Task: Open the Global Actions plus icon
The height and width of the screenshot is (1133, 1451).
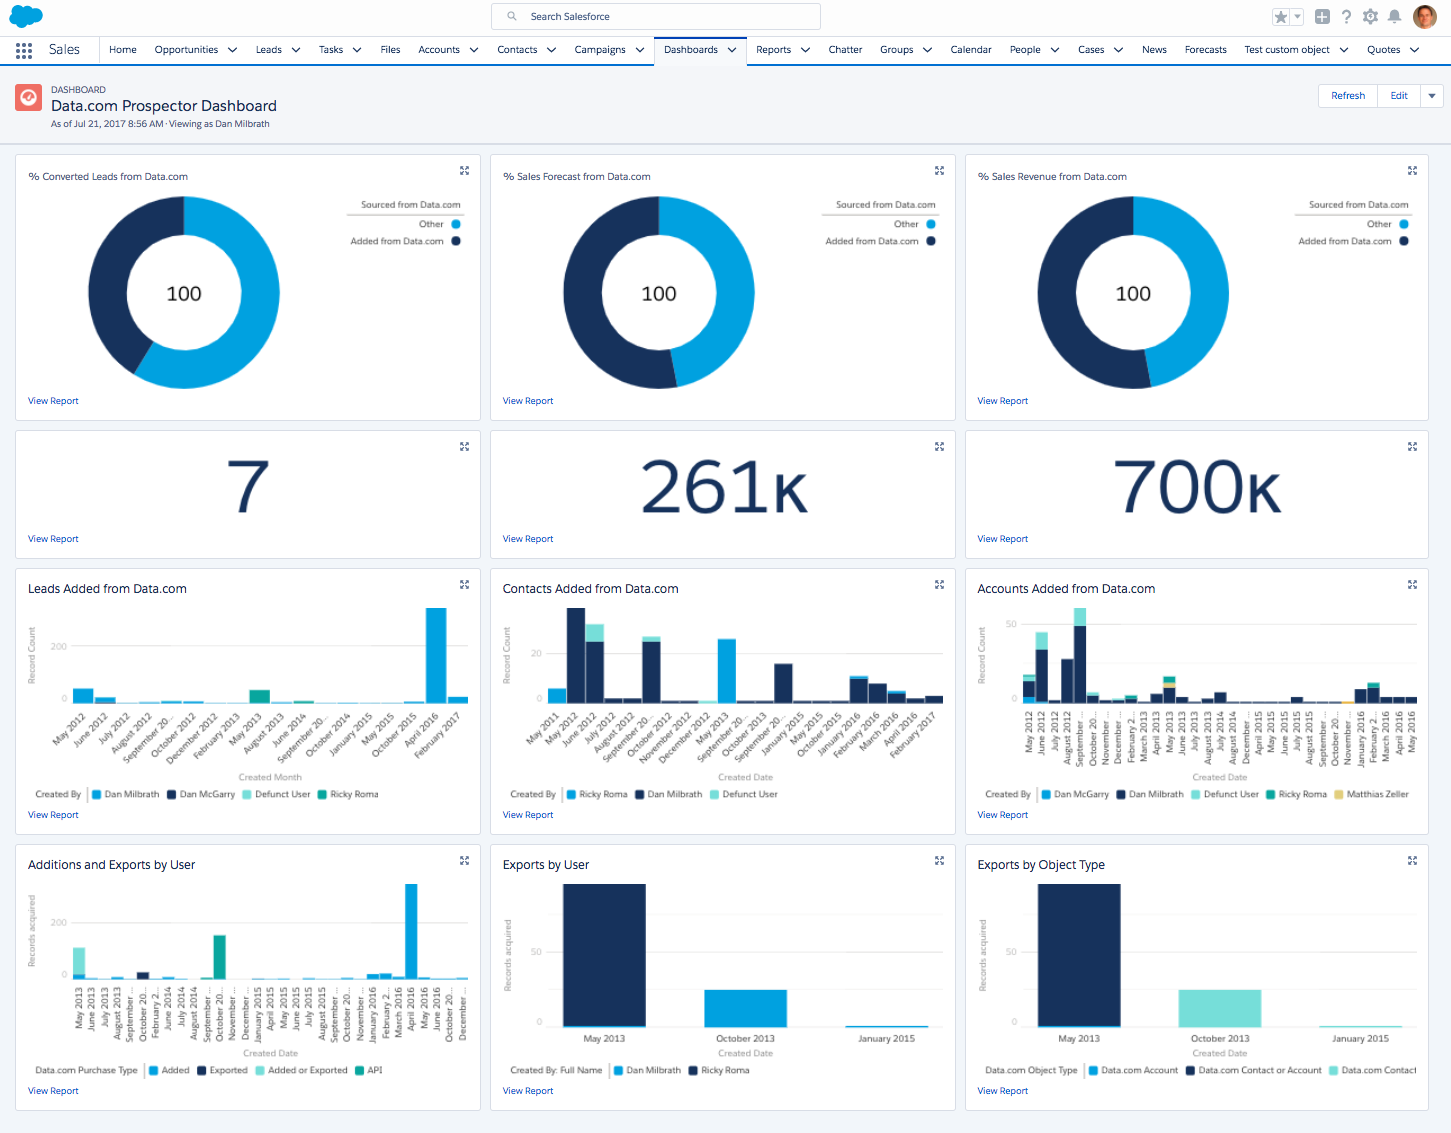Action: [x=1322, y=17]
